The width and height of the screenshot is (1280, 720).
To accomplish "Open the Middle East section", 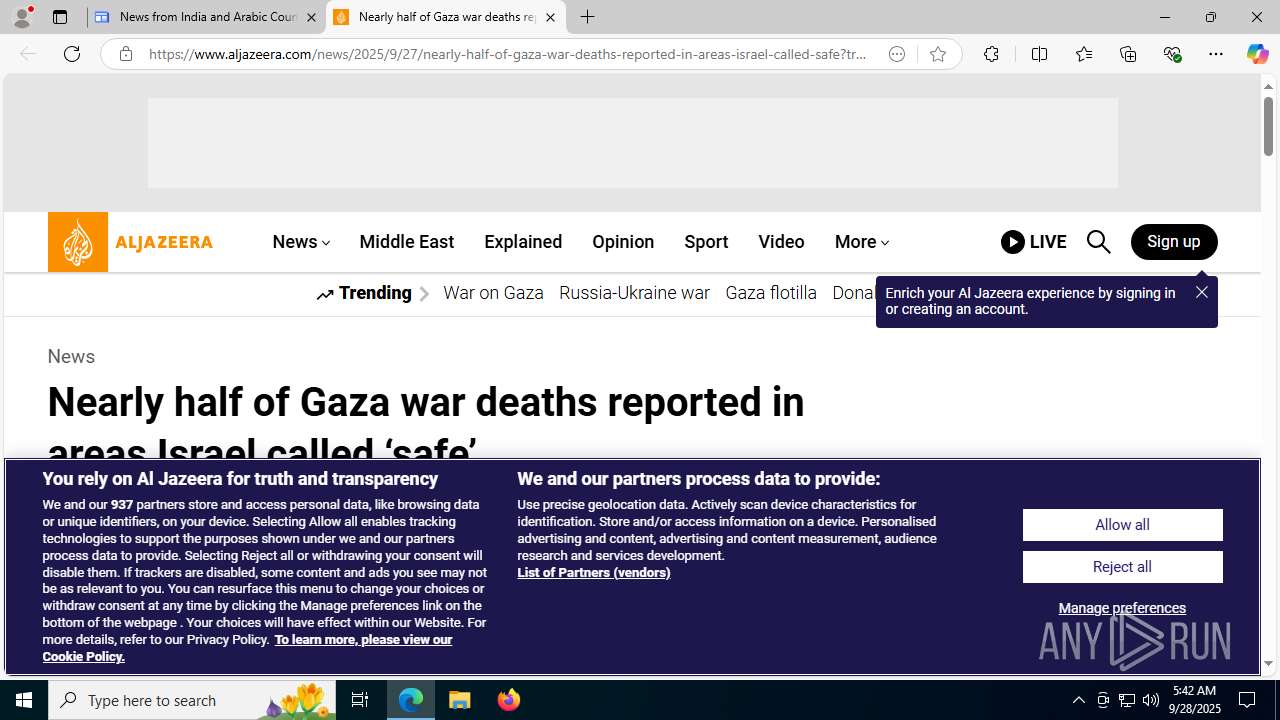I will point(406,242).
